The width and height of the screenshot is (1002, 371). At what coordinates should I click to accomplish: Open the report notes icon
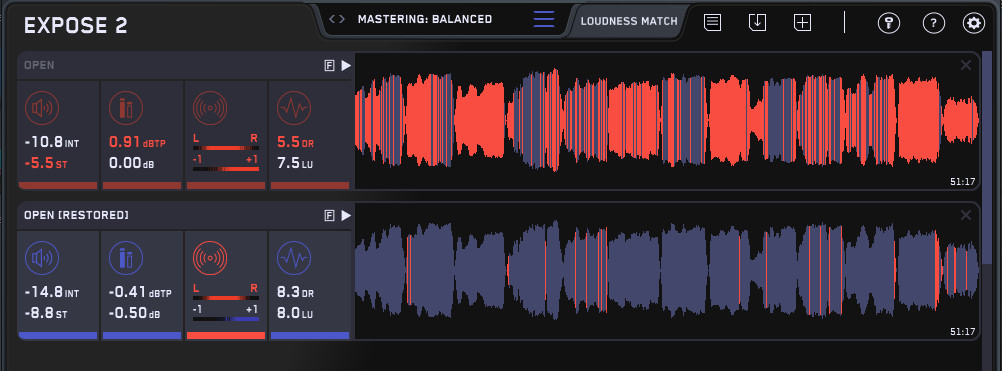point(713,23)
